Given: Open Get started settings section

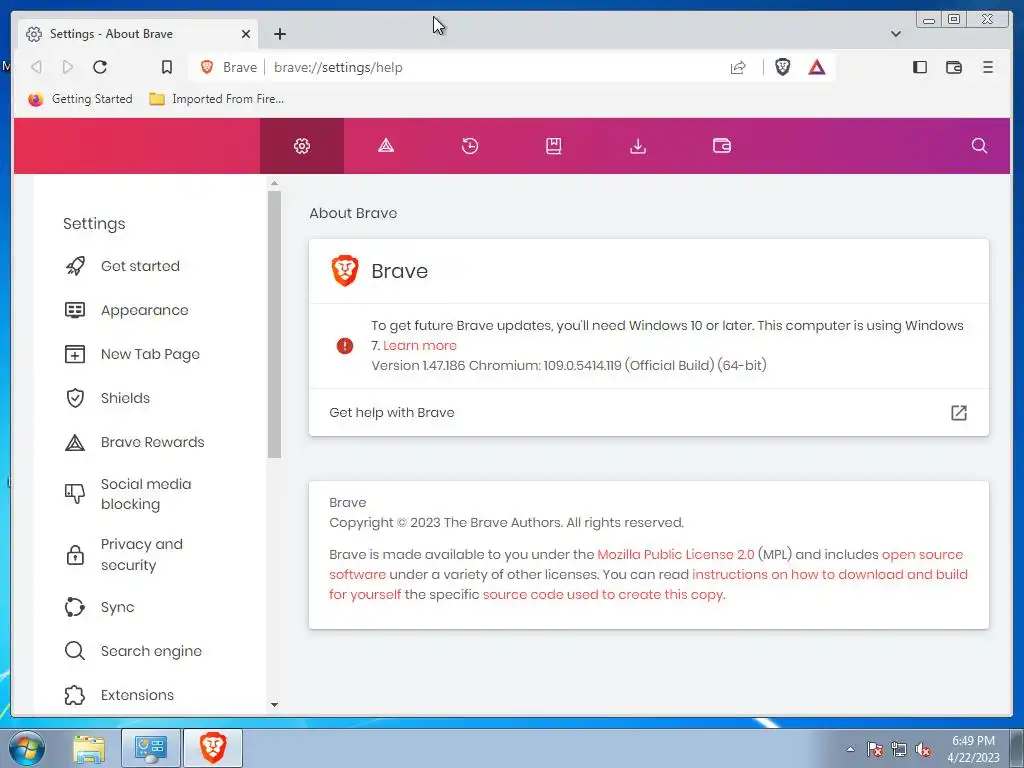Looking at the screenshot, I should [140, 266].
